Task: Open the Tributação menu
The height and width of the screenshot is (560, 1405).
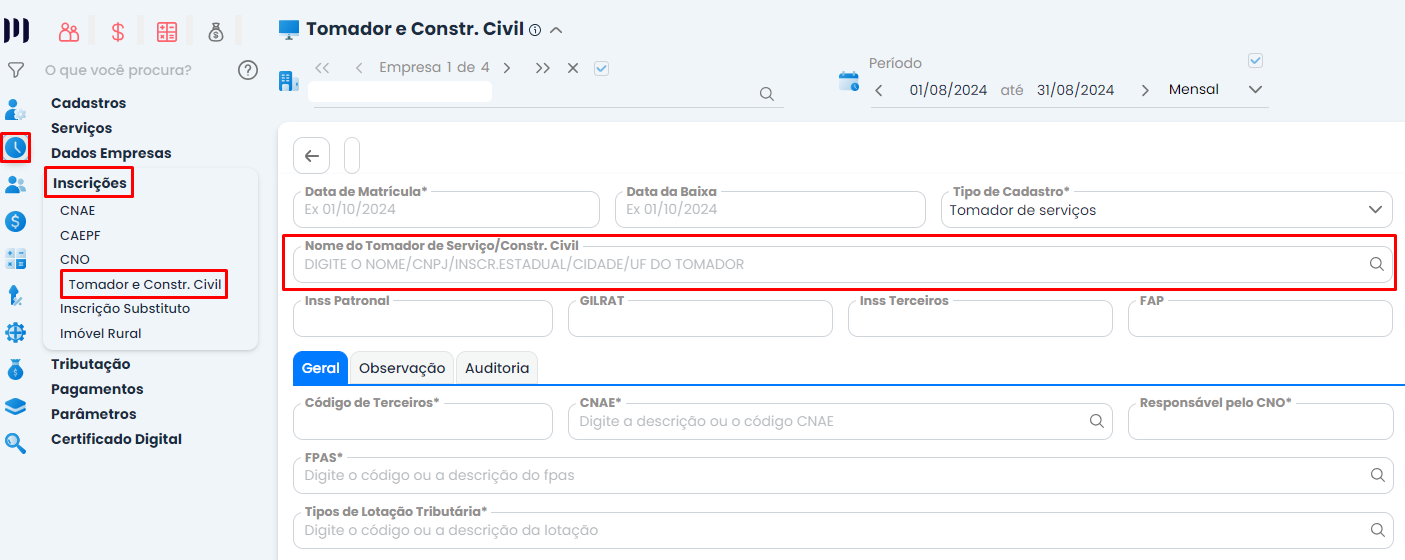Action: 91,364
